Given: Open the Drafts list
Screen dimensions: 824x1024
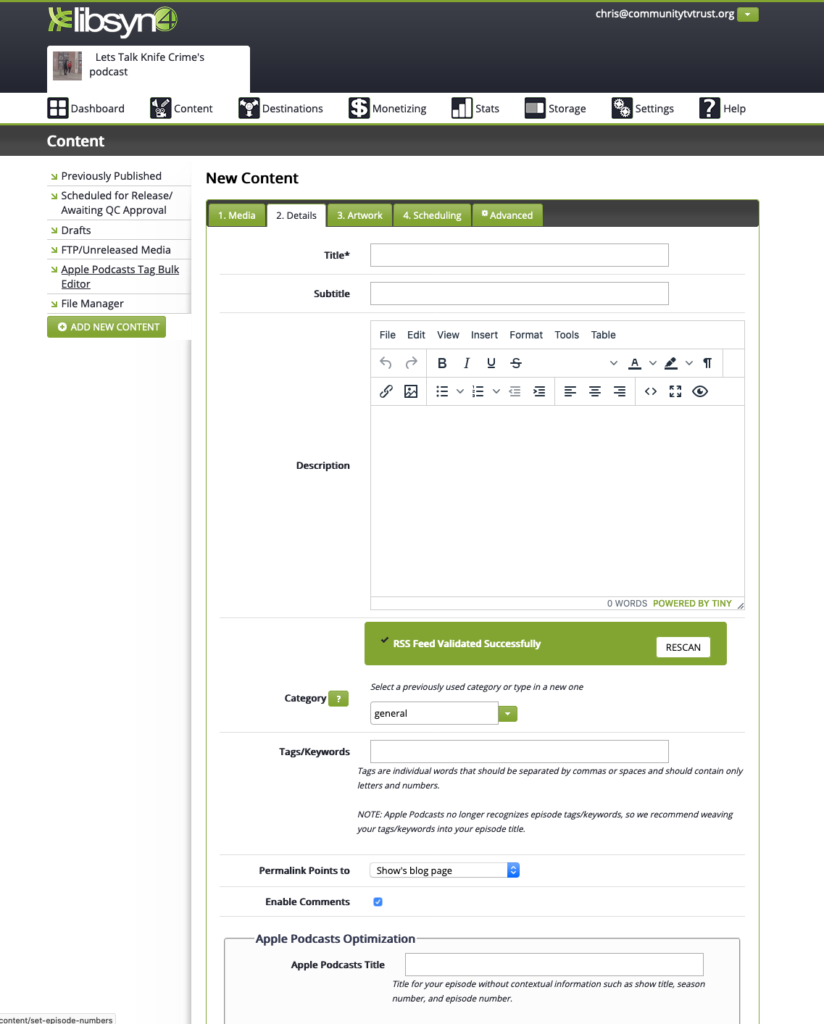Looking at the screenshot, I should click(76, 231).
